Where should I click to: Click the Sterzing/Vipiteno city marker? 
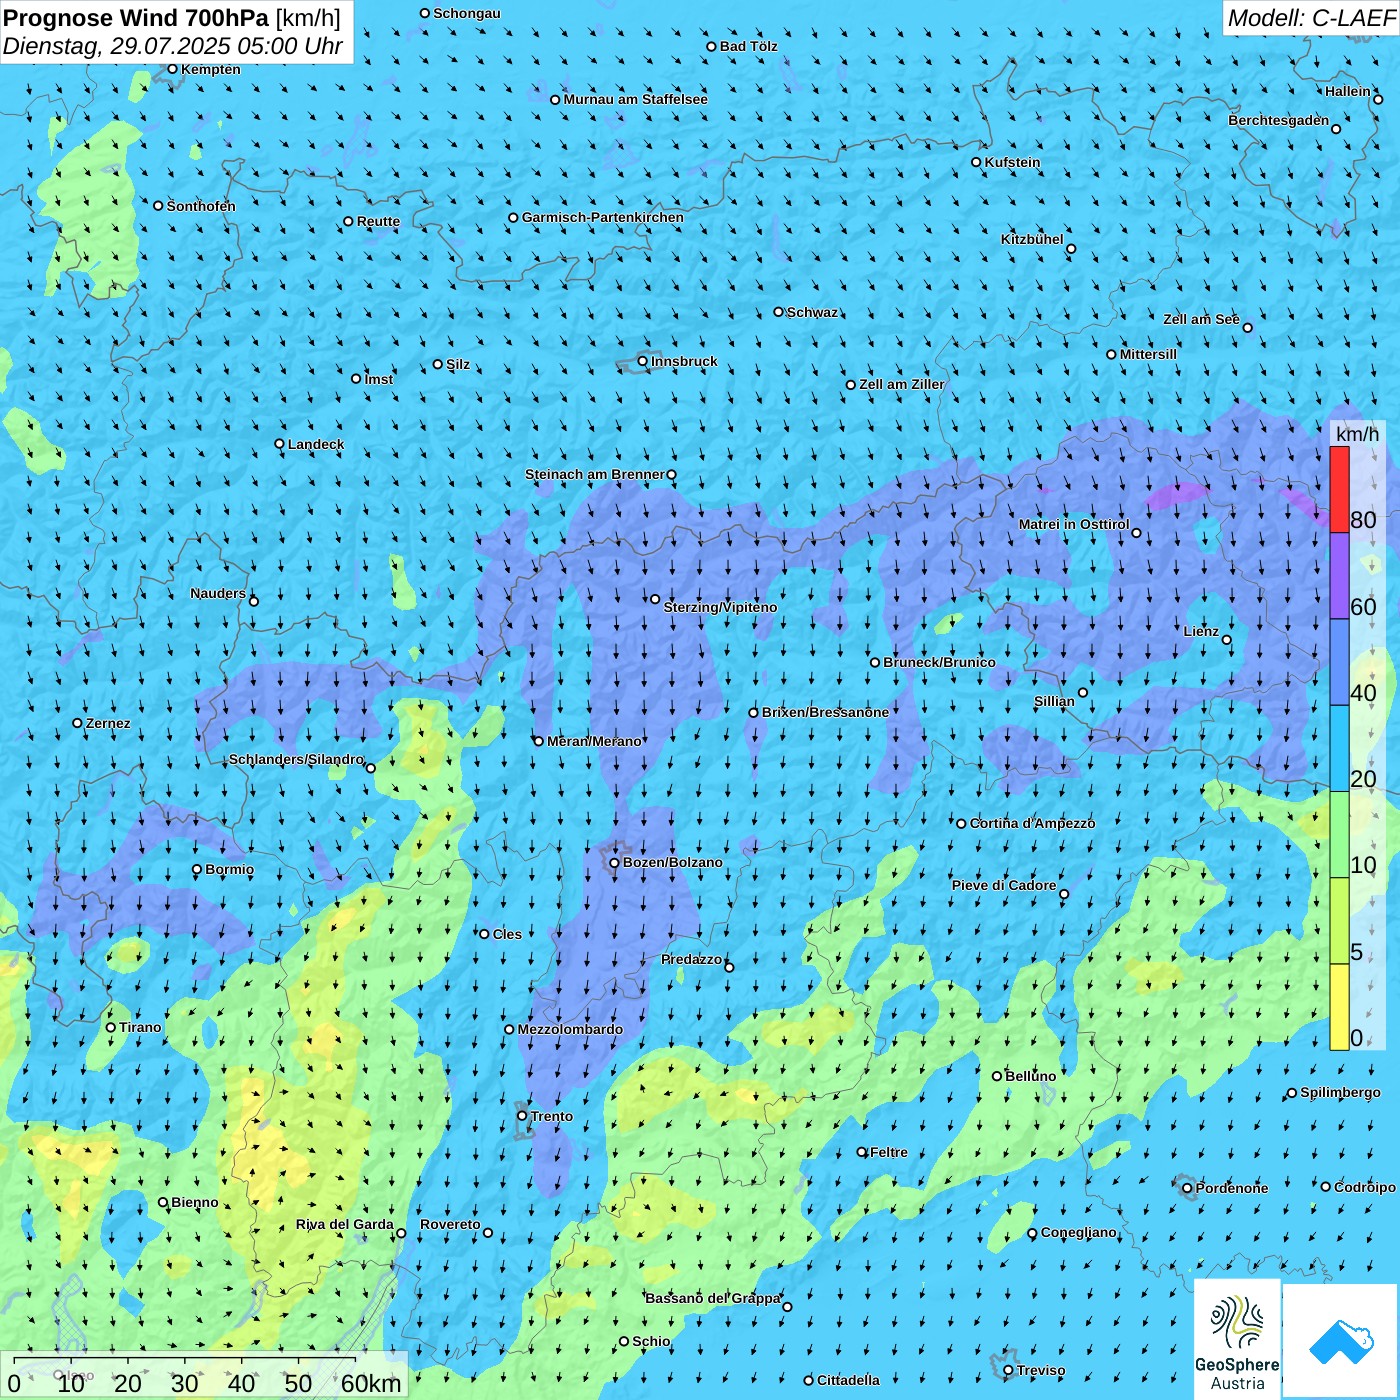656,599
